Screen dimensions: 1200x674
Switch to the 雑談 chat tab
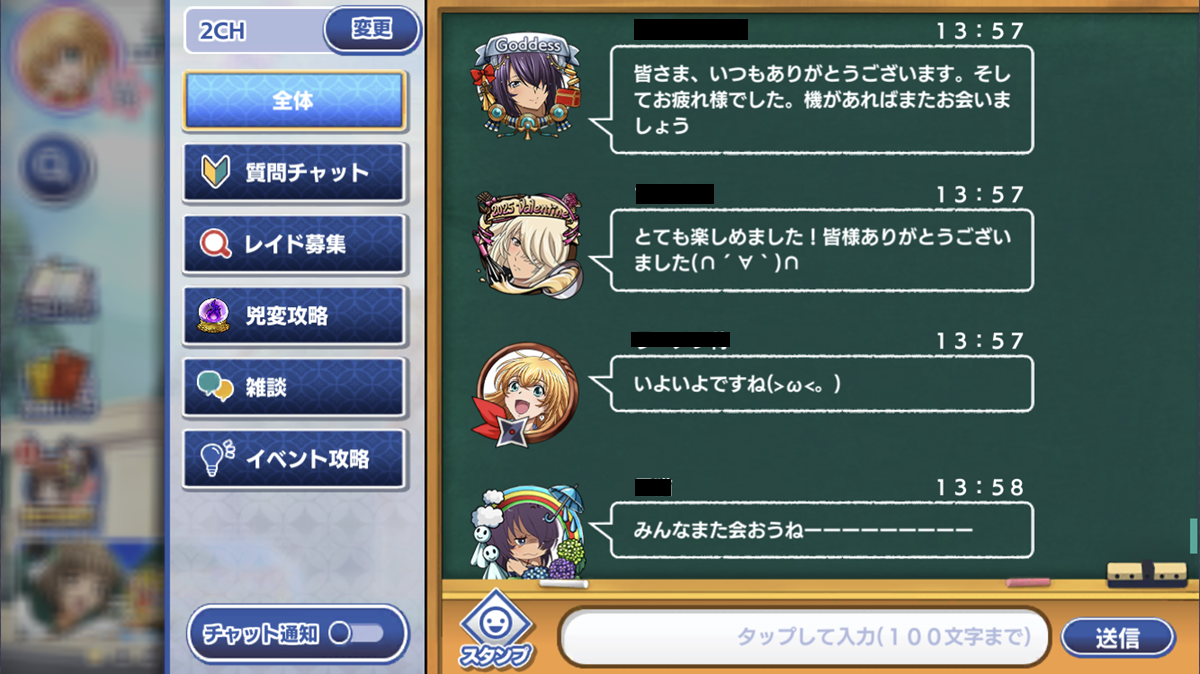coord(294,387)
